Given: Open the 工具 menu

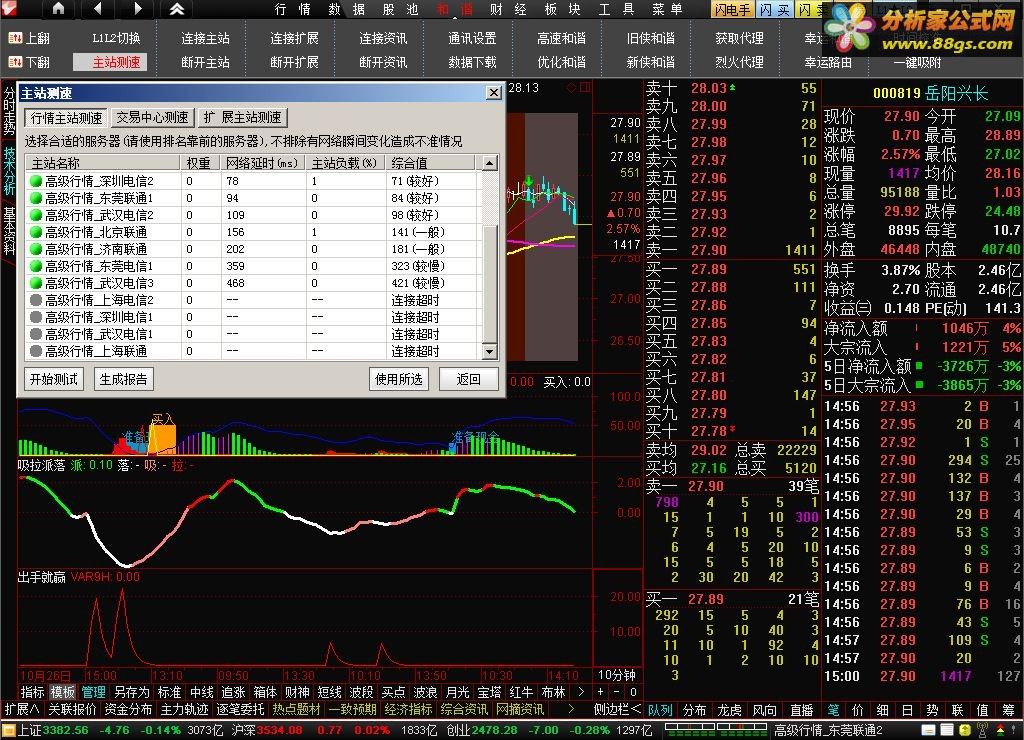Looking at the screenshot, I should coord(616,9).
